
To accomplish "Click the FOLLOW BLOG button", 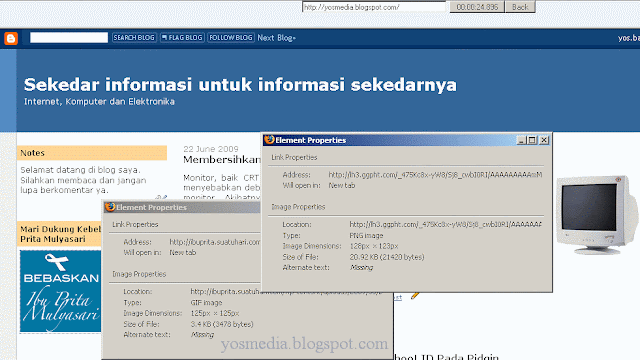I will [x=231, y=38].
